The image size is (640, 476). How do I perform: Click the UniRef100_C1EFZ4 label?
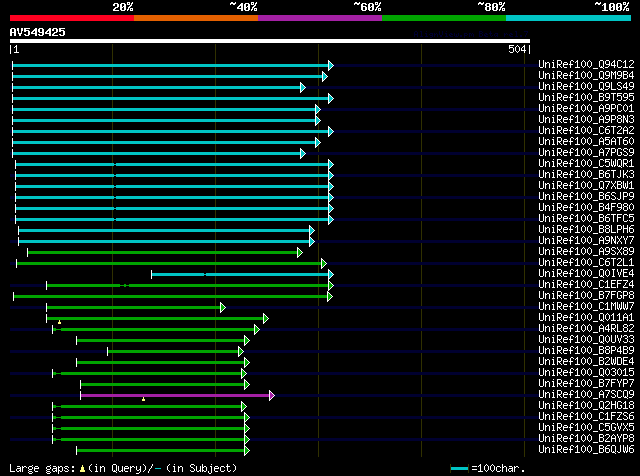point(586,285)
